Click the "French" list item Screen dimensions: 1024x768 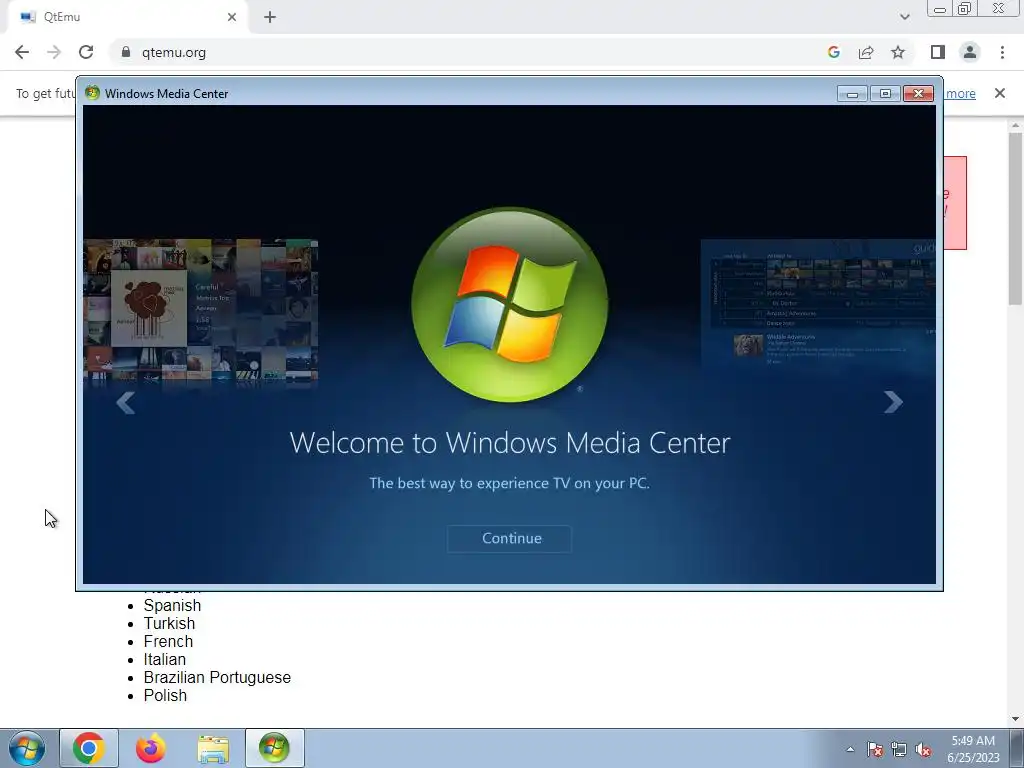coord(168,641)
